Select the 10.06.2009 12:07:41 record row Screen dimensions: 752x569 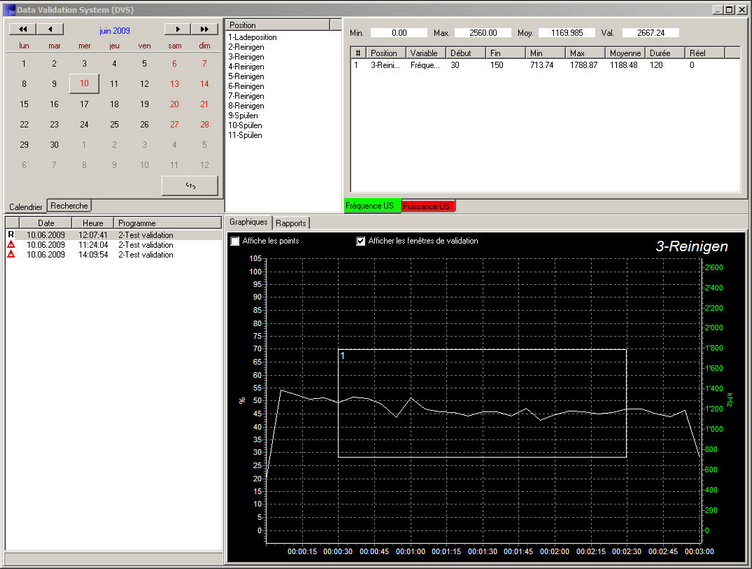[114, 235]
